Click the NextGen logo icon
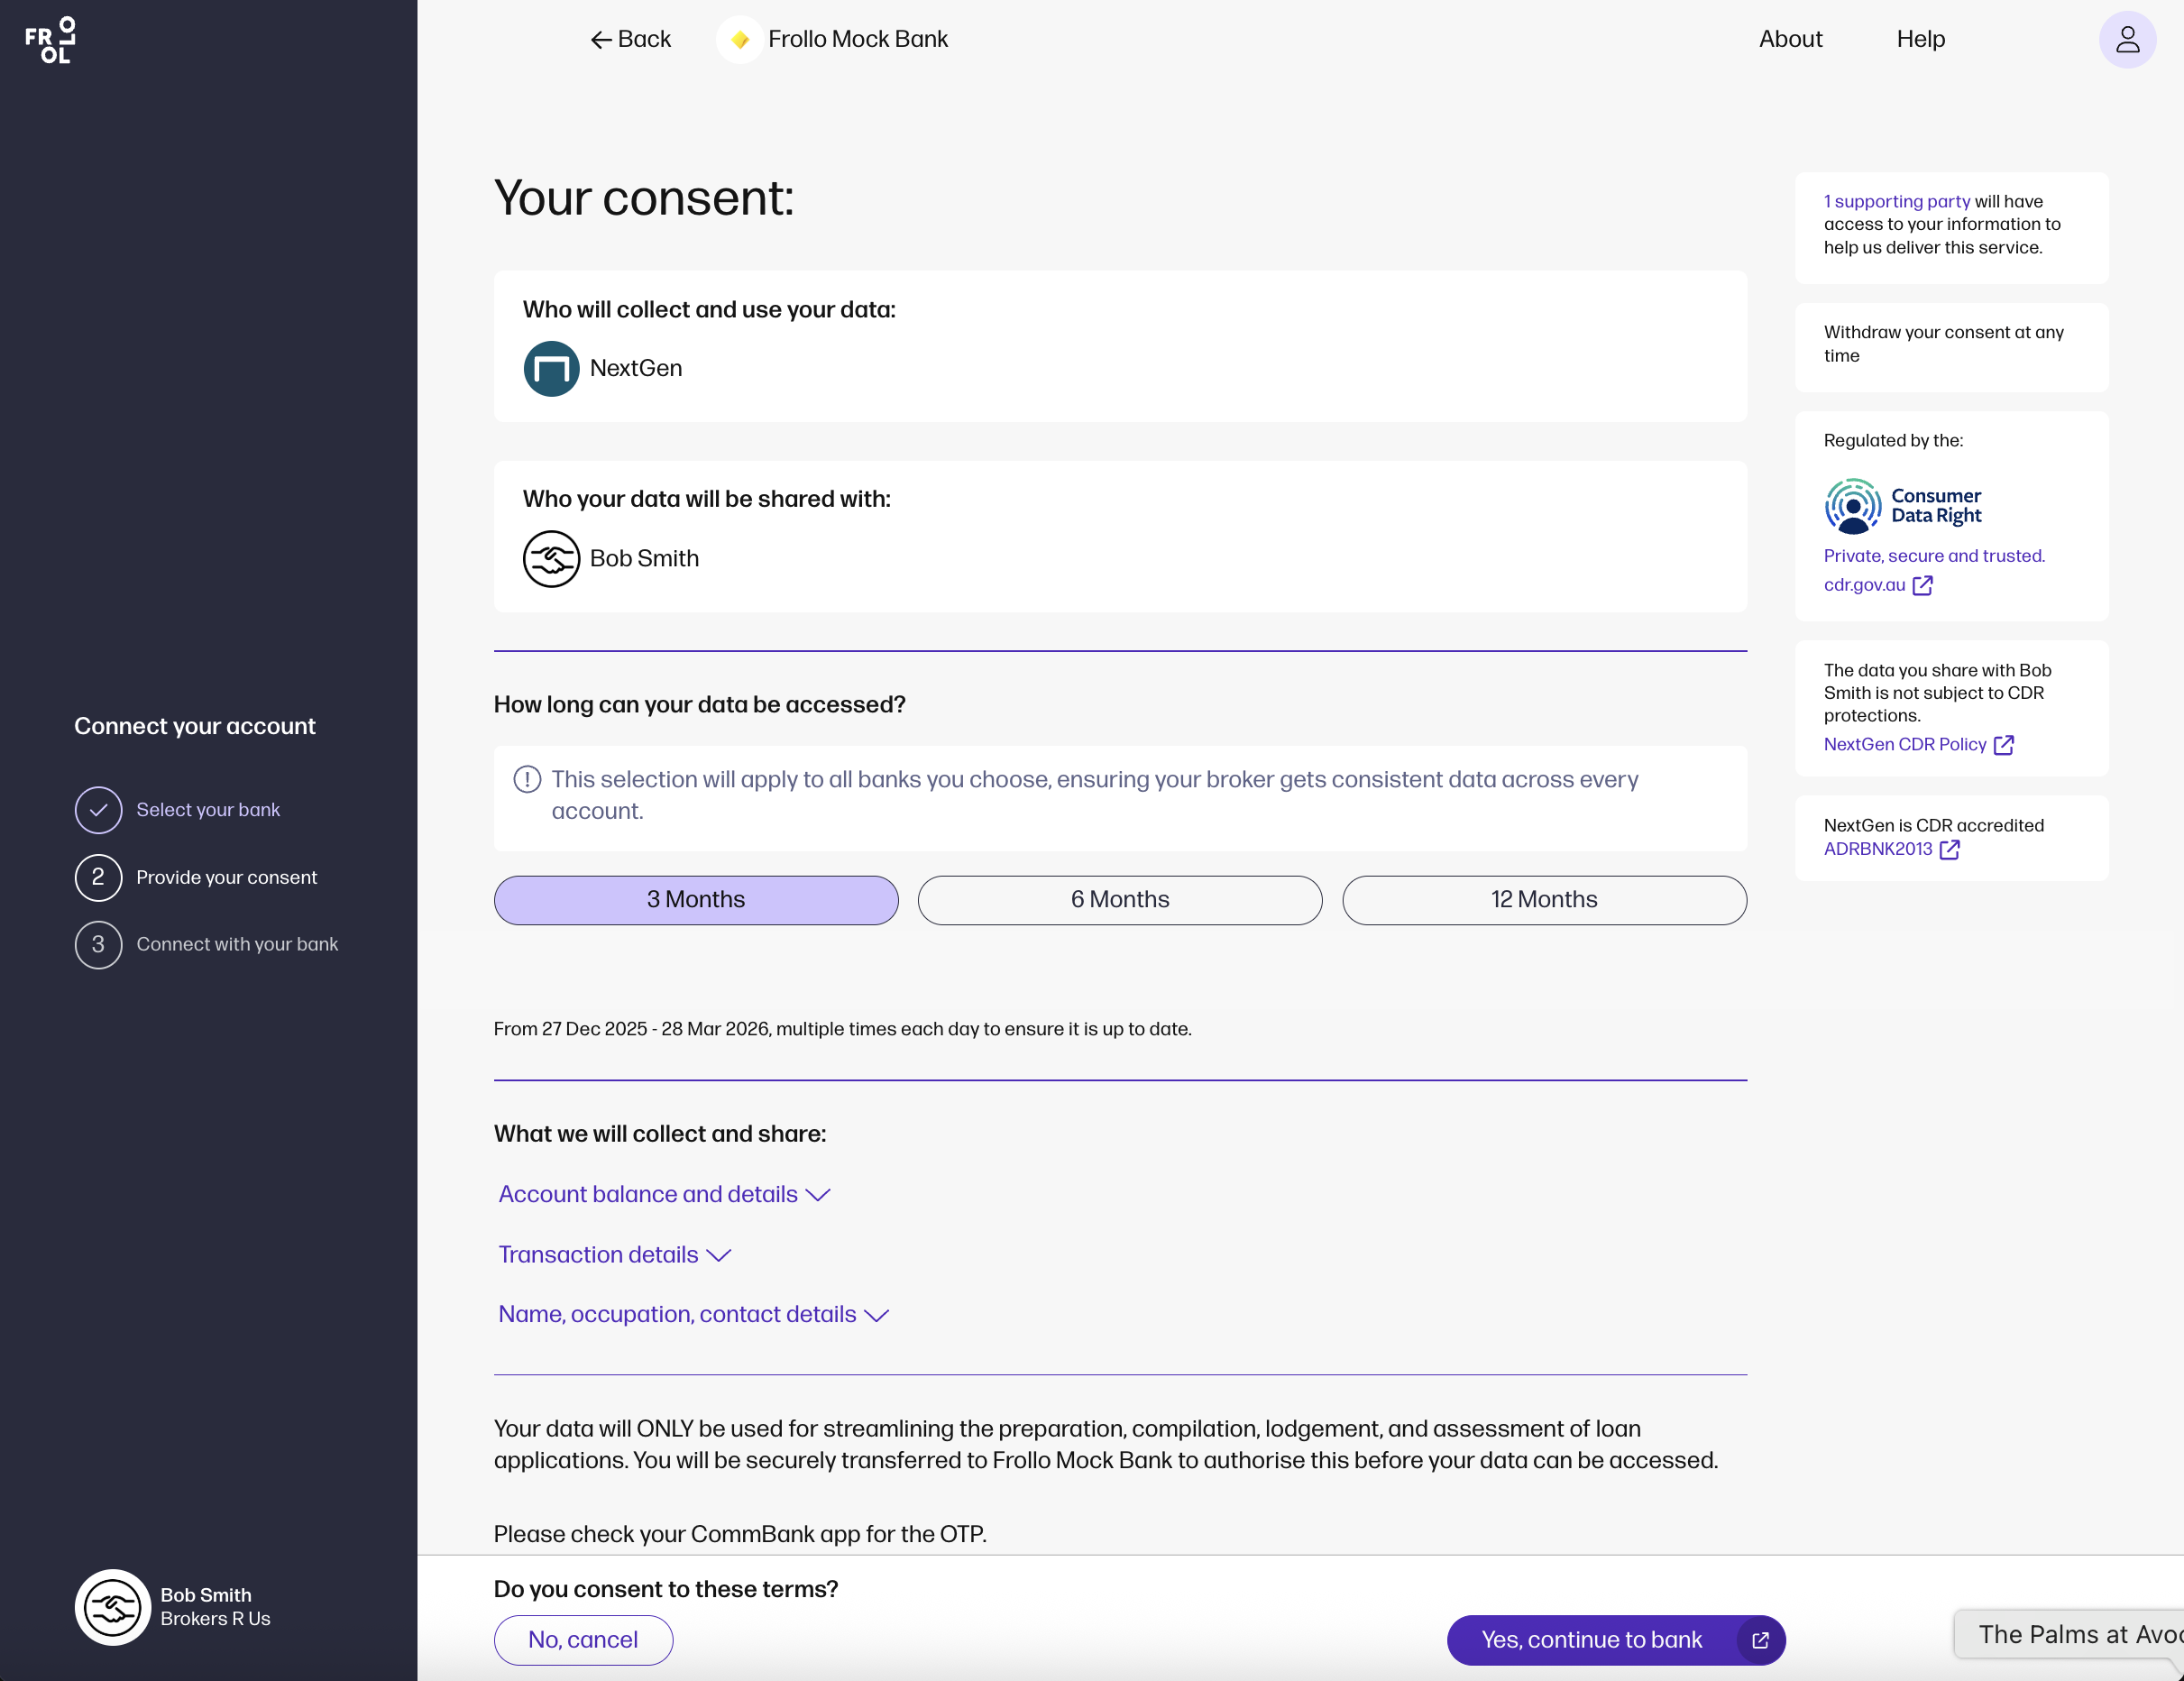 (x=551, y=369)
